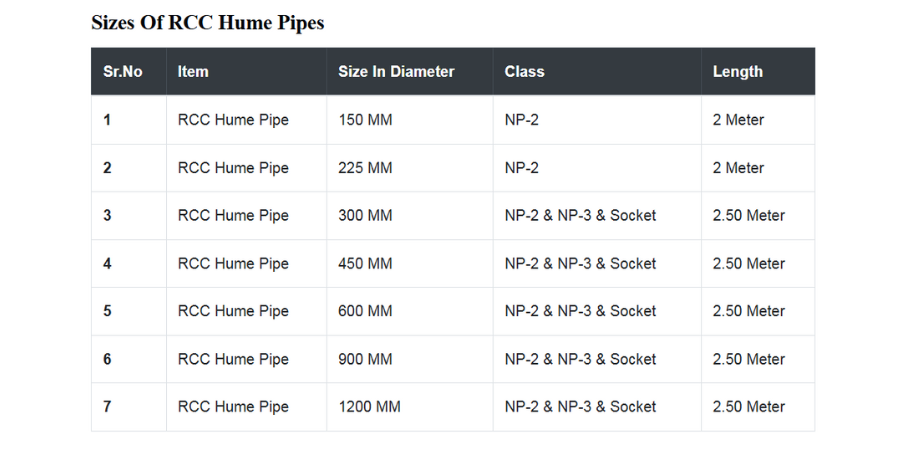900x450 pixels.
Task: Click the Class column header
Action: 597,72
